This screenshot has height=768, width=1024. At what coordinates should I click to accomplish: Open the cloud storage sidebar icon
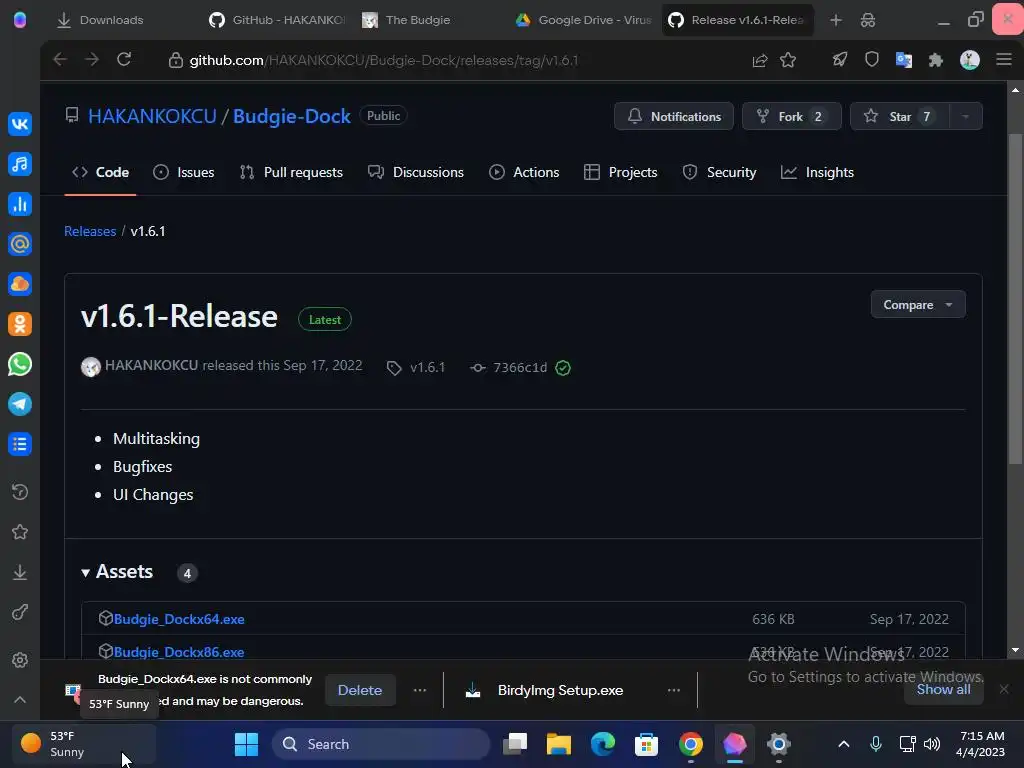[20, 284]
